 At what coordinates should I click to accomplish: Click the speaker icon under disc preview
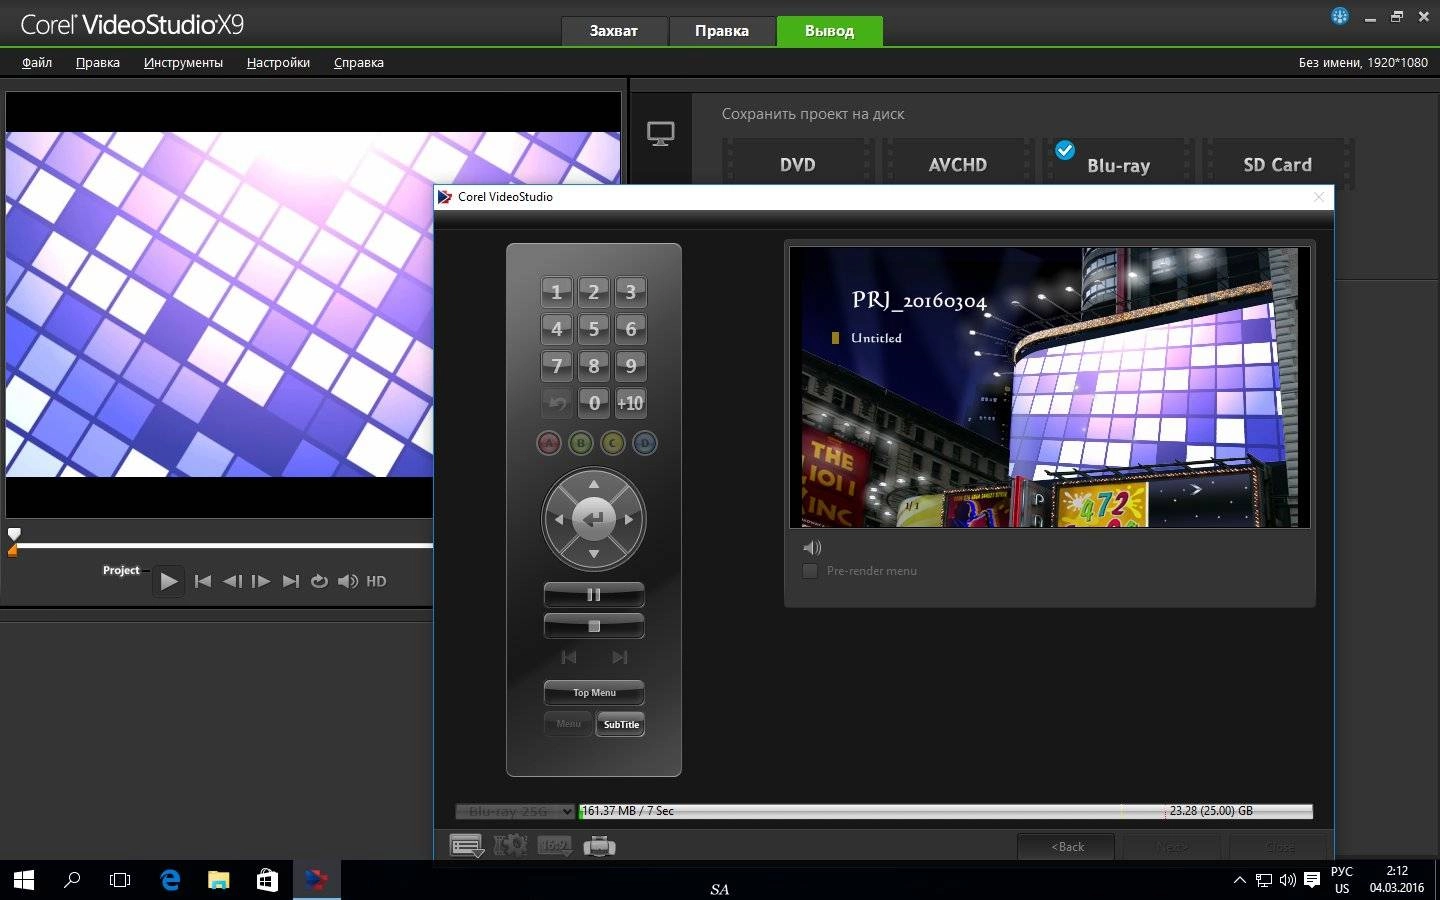pyautogui.click(x=812, y=547)
